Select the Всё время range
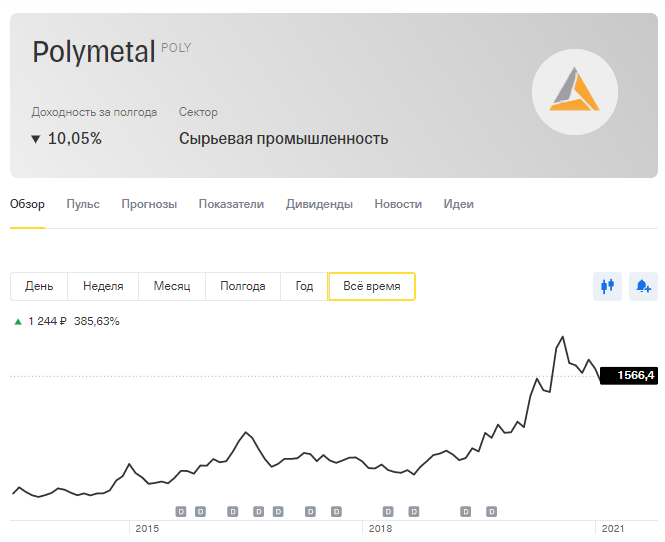This screenshot has height=542, width=665. coord(372,286)
